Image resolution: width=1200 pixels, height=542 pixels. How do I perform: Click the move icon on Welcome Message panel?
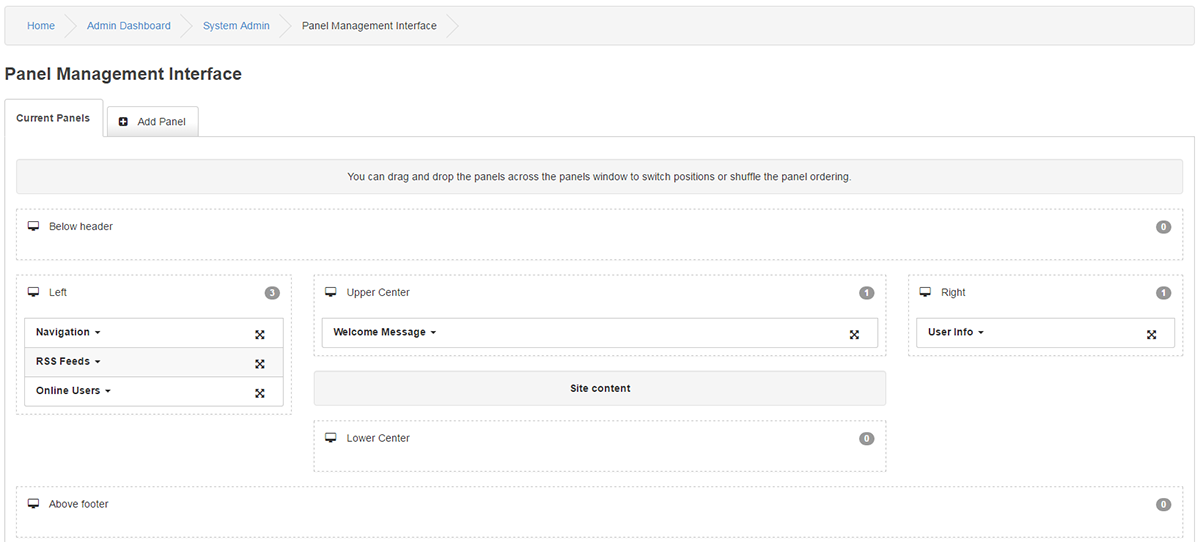pyautogui.click(x=854, y=335)
